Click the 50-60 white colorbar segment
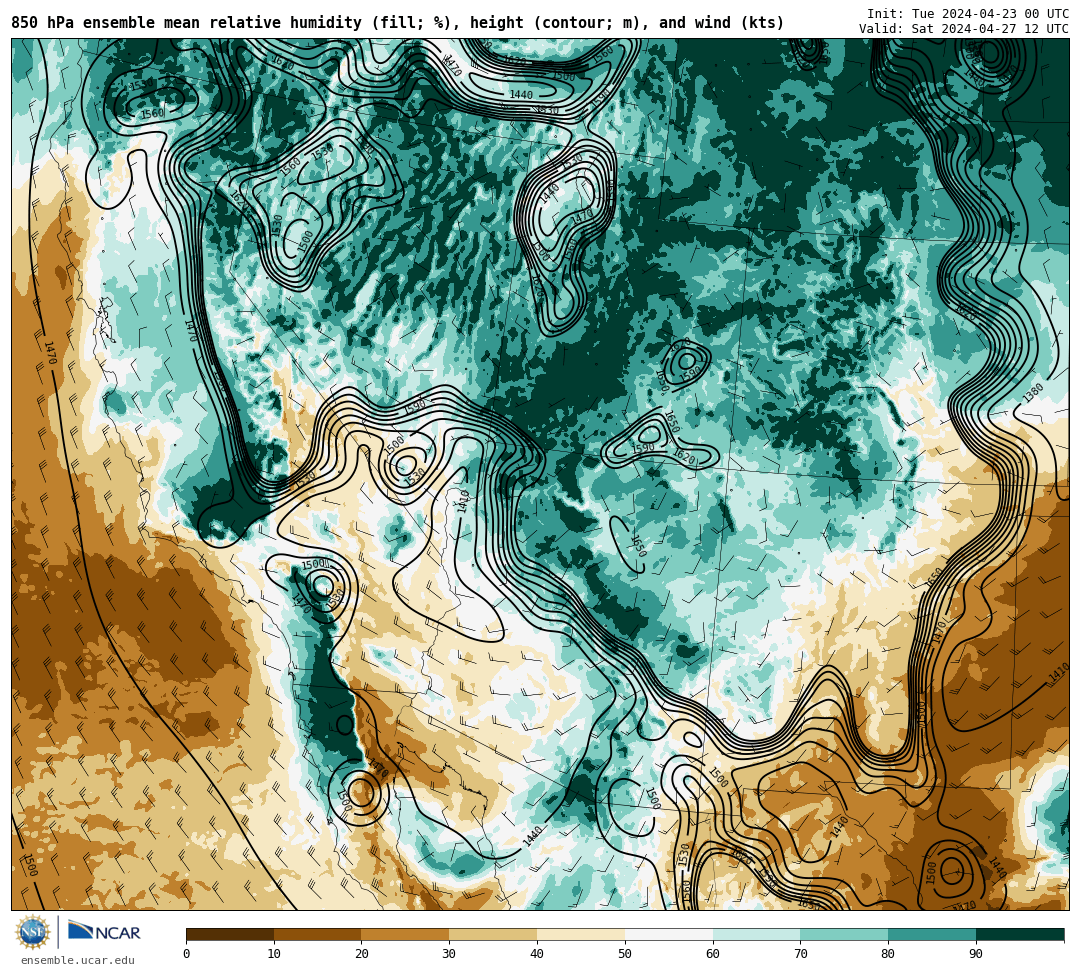The width and height of the screenshot is (1080, 973). 669,934
